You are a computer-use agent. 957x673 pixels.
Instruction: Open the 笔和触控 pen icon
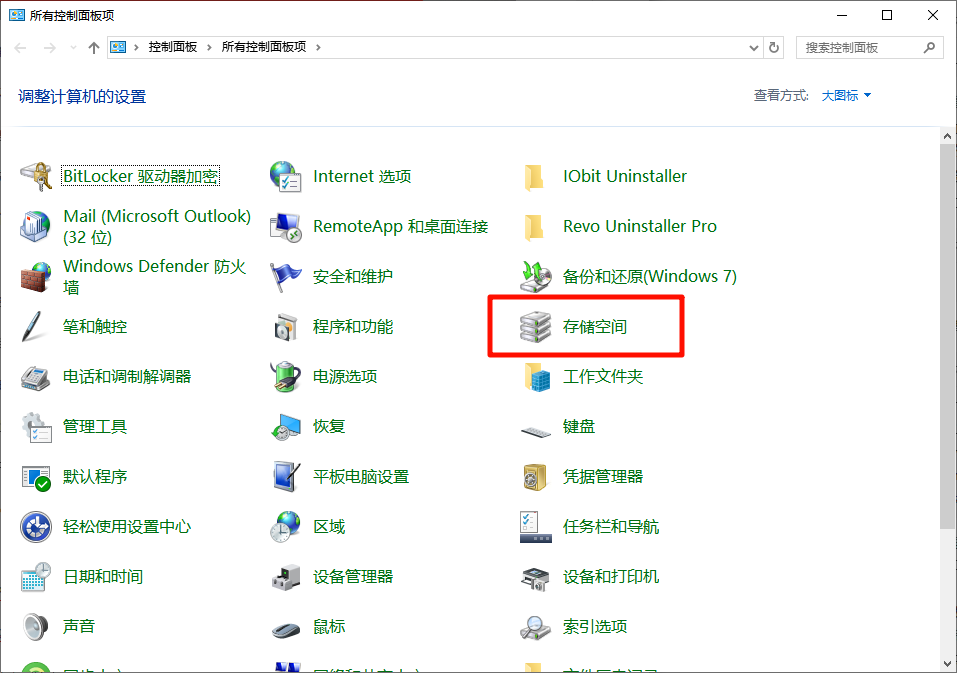tap(32, 326)
